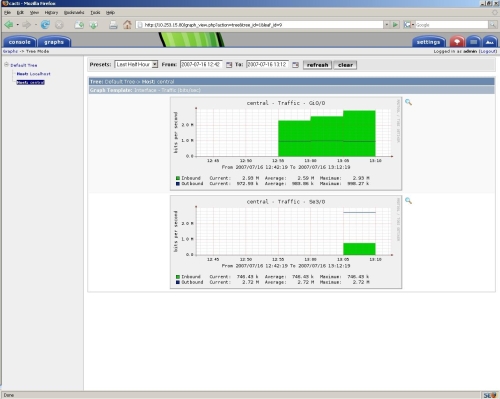Click the browser Forward arrow
This screenshot has height=399, width=500.
tap(26, 25)
